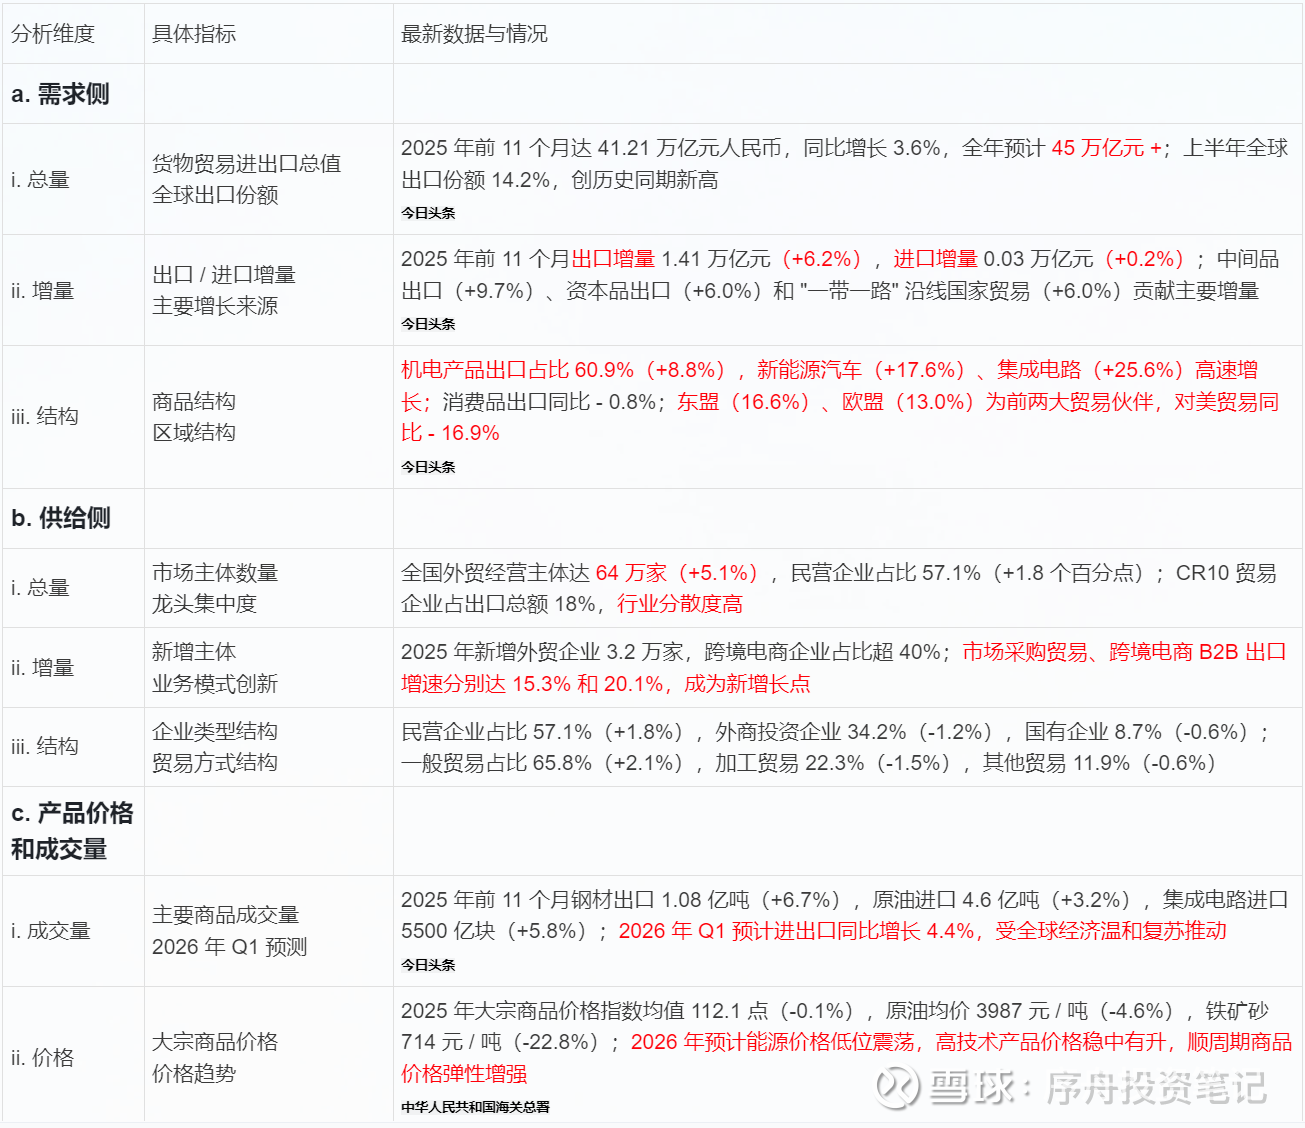Click the 商品结构 indicator text
1305x1128 pixels.
[194, 401]
